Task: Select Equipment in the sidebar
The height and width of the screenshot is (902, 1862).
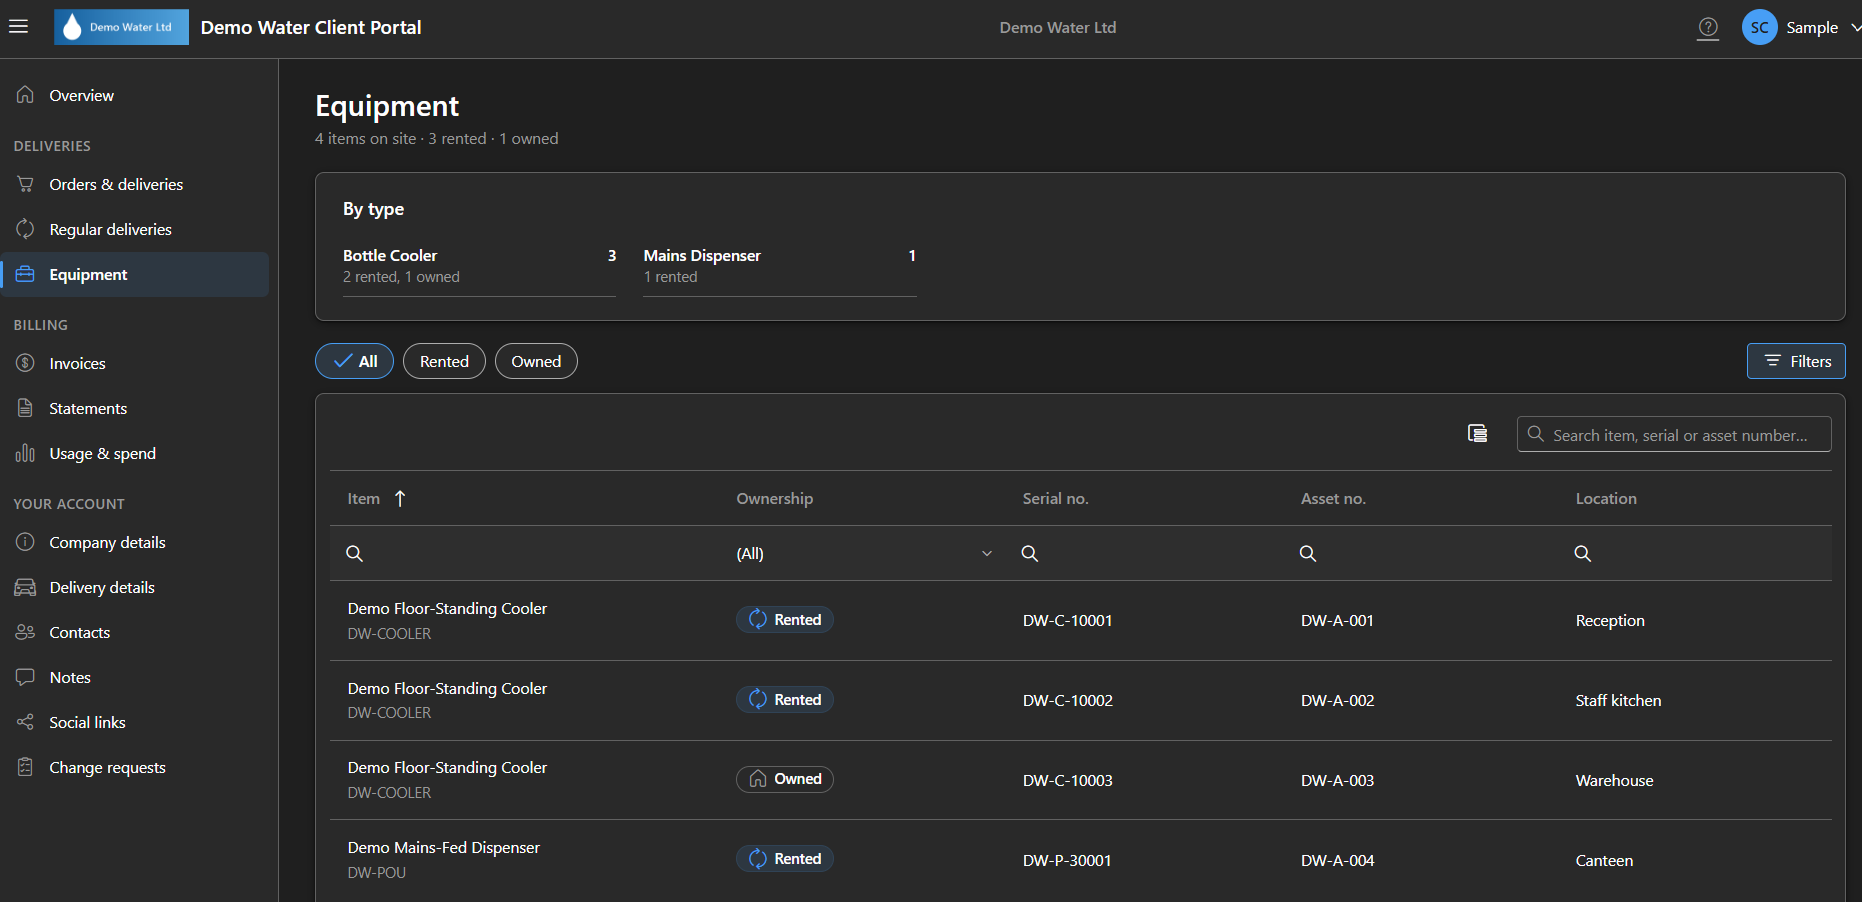Action: pos(135,274)
